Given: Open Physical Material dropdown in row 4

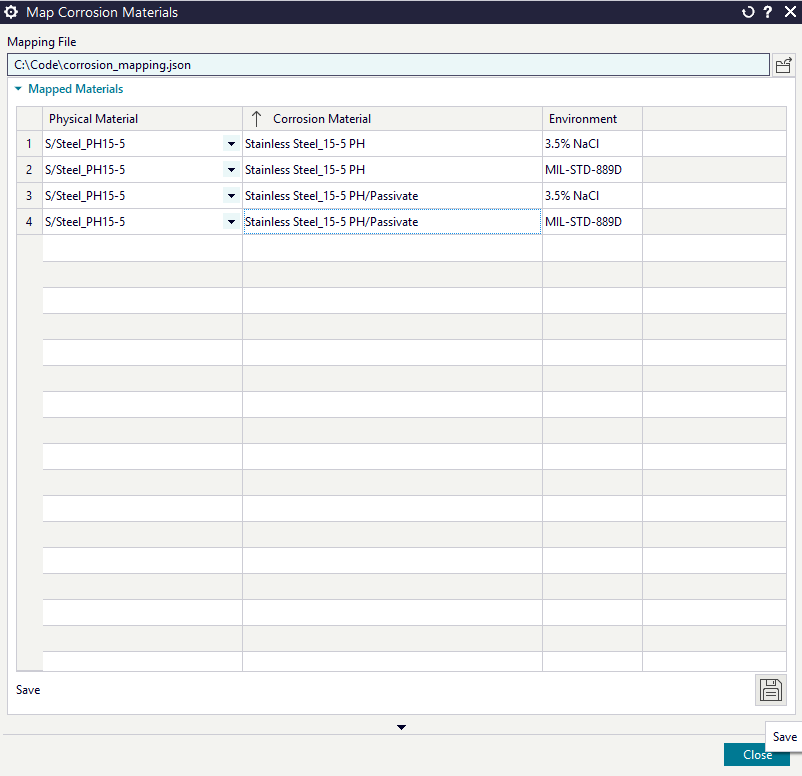Looking at the screenshot, I should coord(231,222).
